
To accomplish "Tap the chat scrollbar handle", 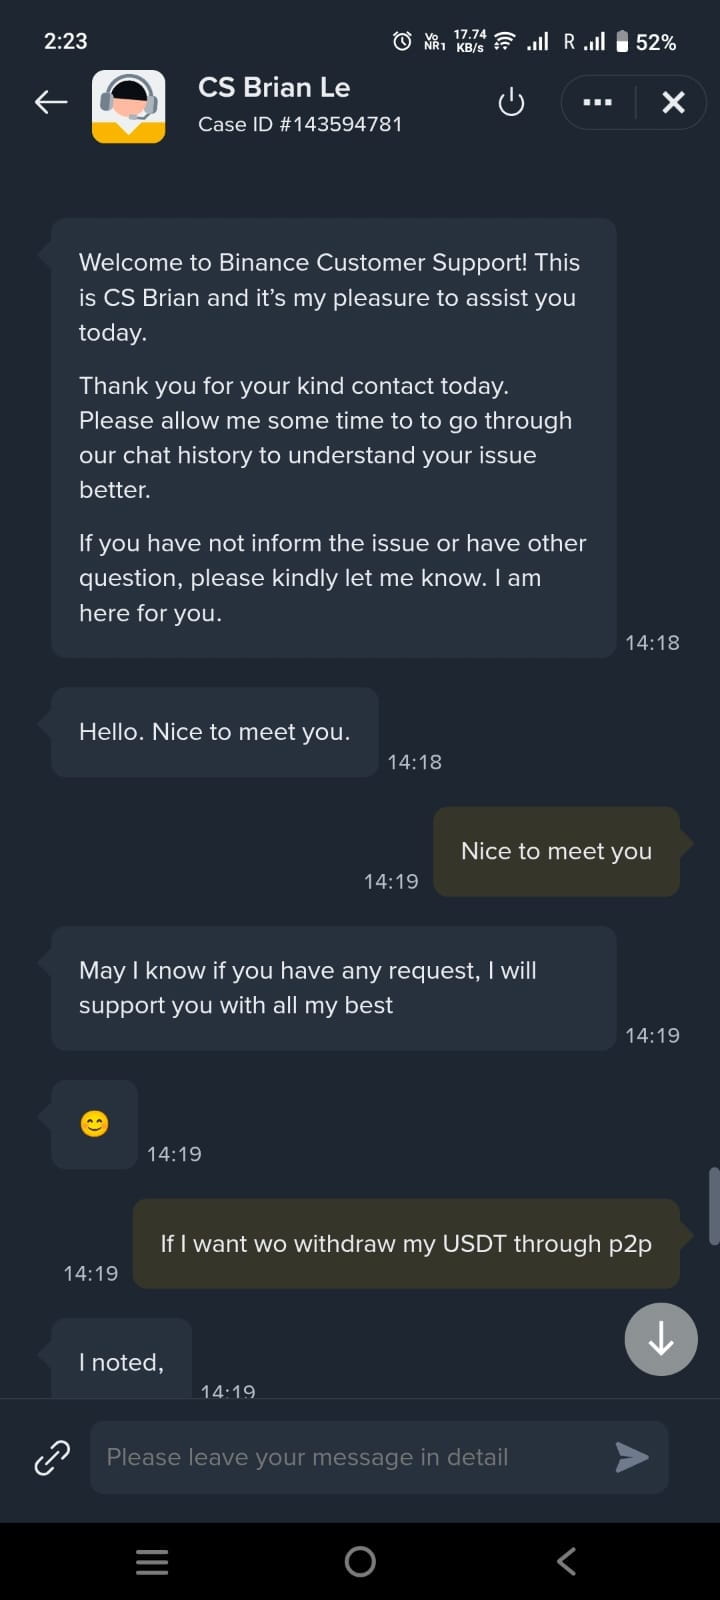I will tap(714, 1205).
